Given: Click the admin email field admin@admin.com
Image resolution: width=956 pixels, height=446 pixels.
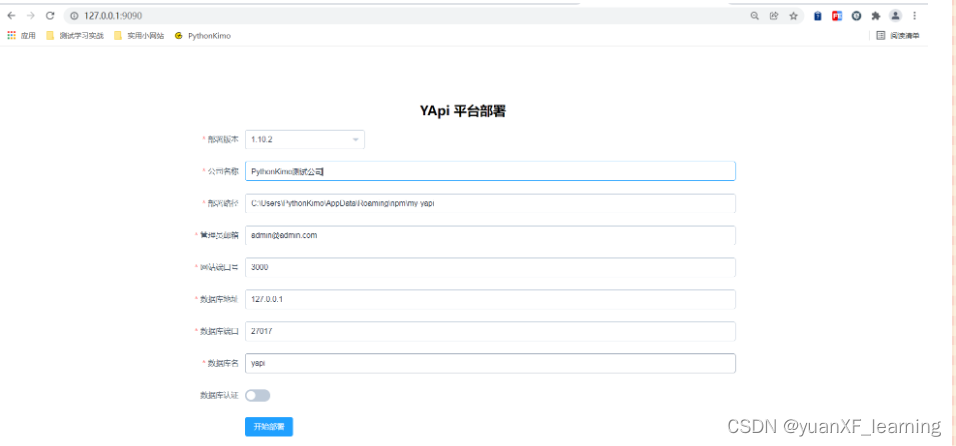Looking at the screenshot, I should (x=490, y=235).
